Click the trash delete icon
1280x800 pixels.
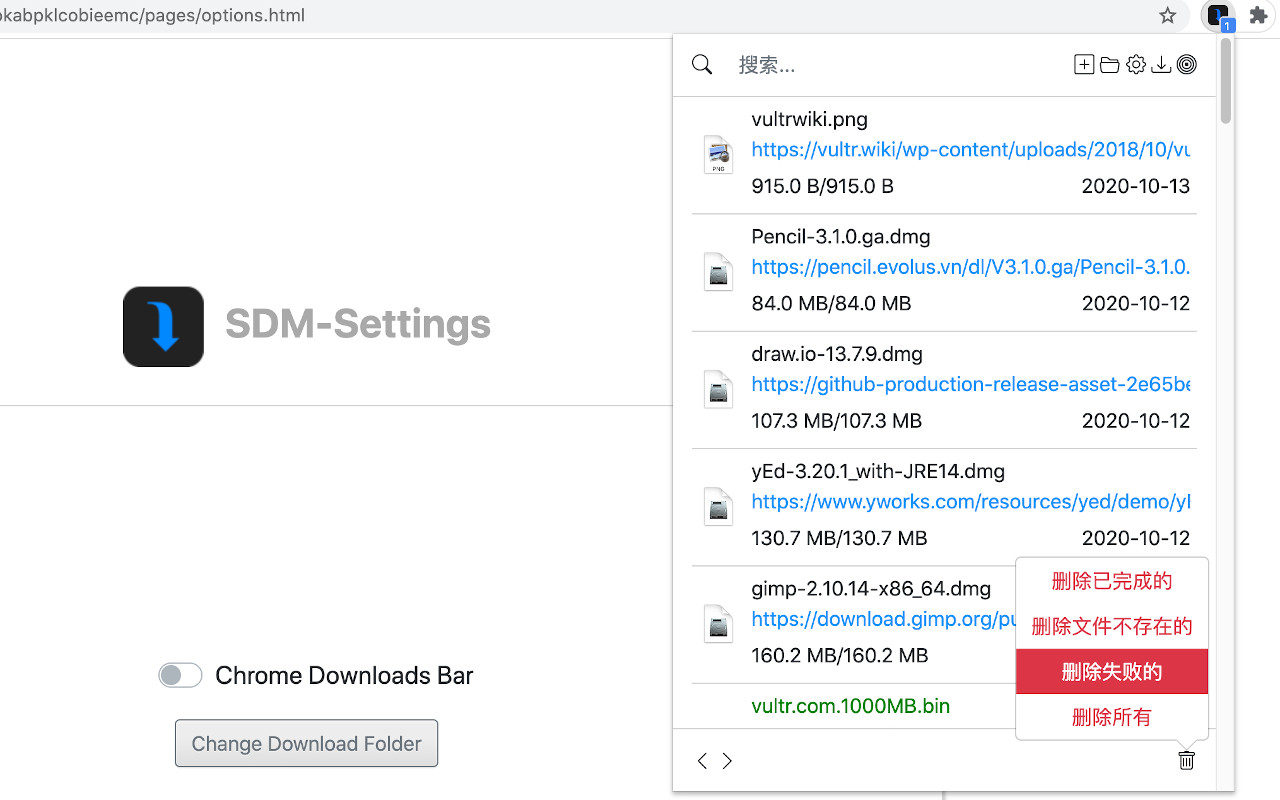[x=1186, y=760]
